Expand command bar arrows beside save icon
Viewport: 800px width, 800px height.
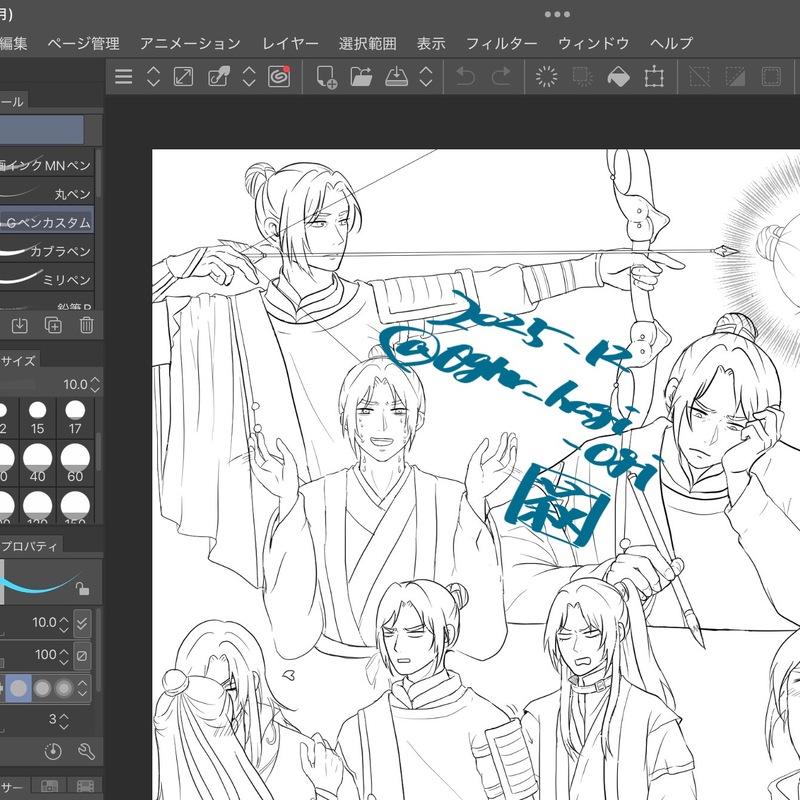[x=426, y=76]
